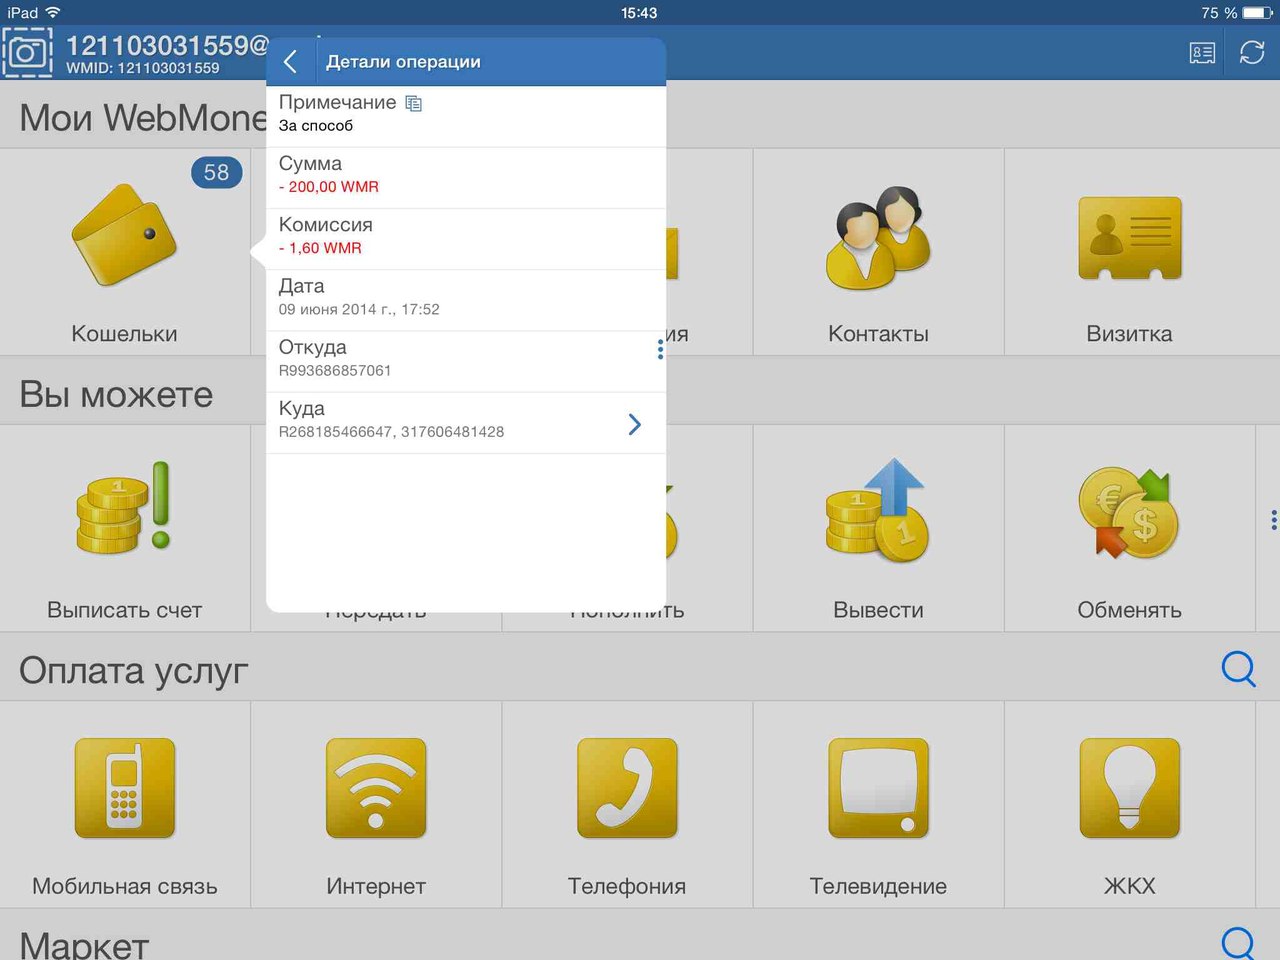This screenshot has width=1280, height=960.
Task: Tap Вы можете section header
Action: [x=116, y=395]
